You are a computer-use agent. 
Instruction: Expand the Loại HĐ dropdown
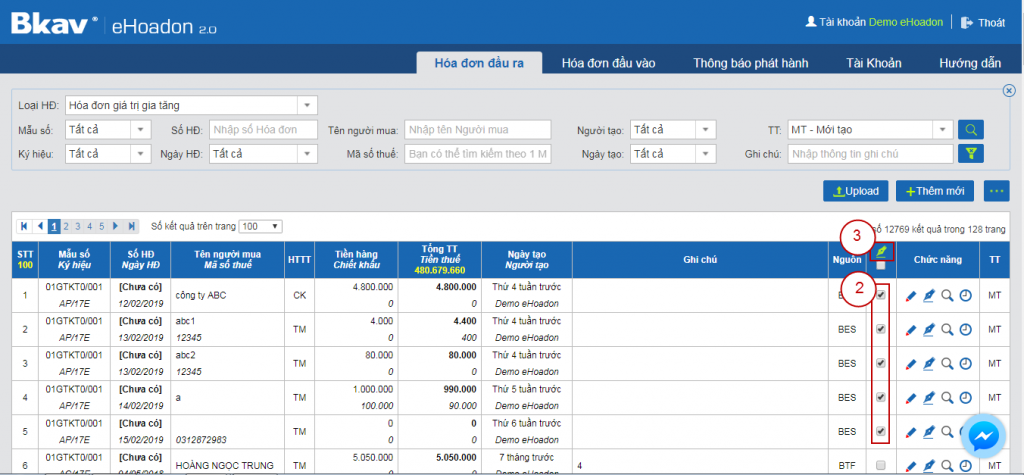[x=307, y=105]
